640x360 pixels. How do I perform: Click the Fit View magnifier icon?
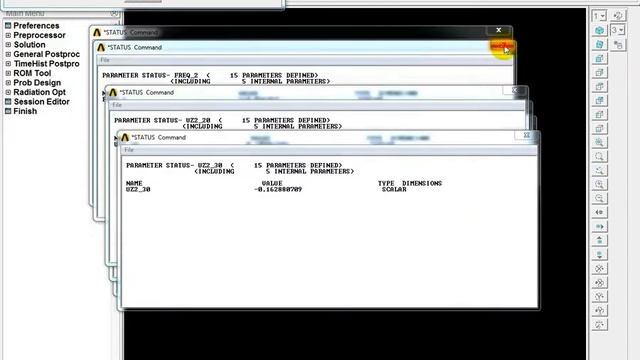click(599, 142)
